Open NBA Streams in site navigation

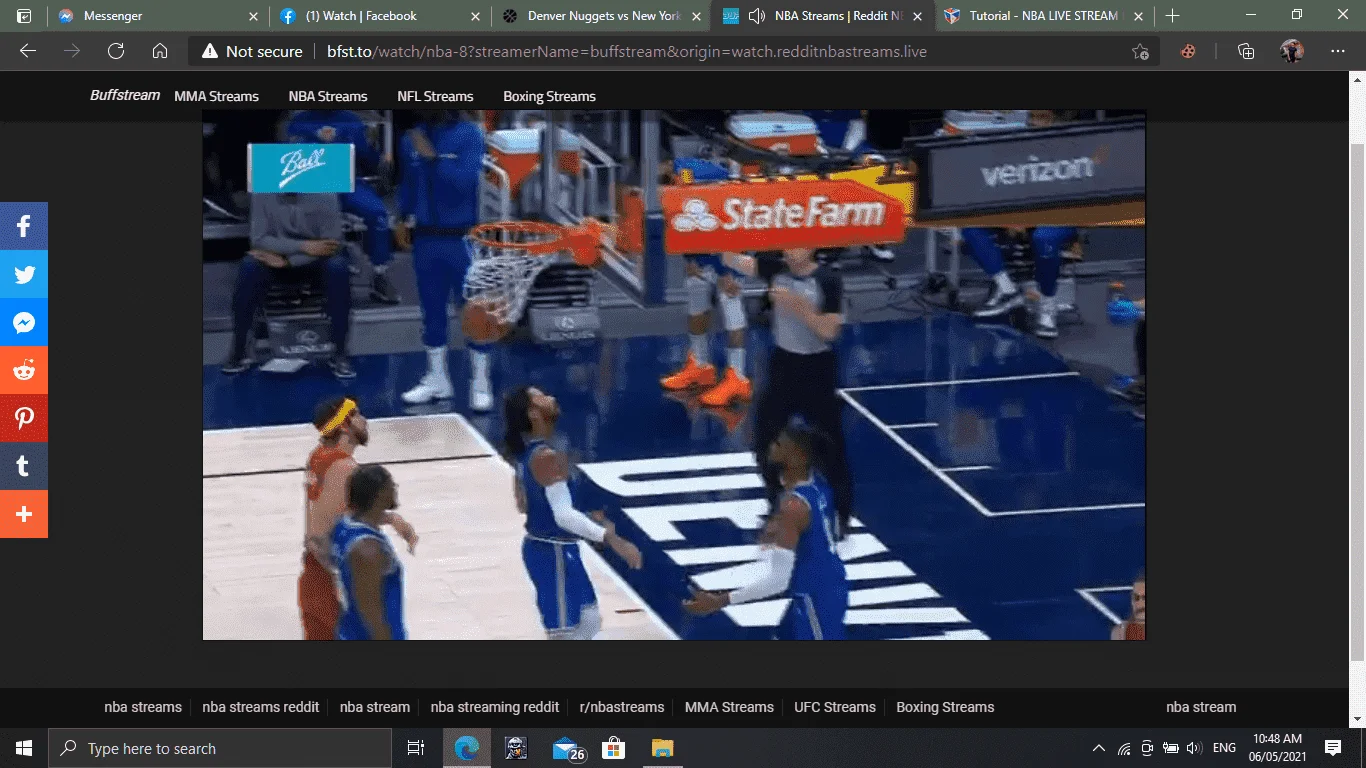(x=328, y=96)
